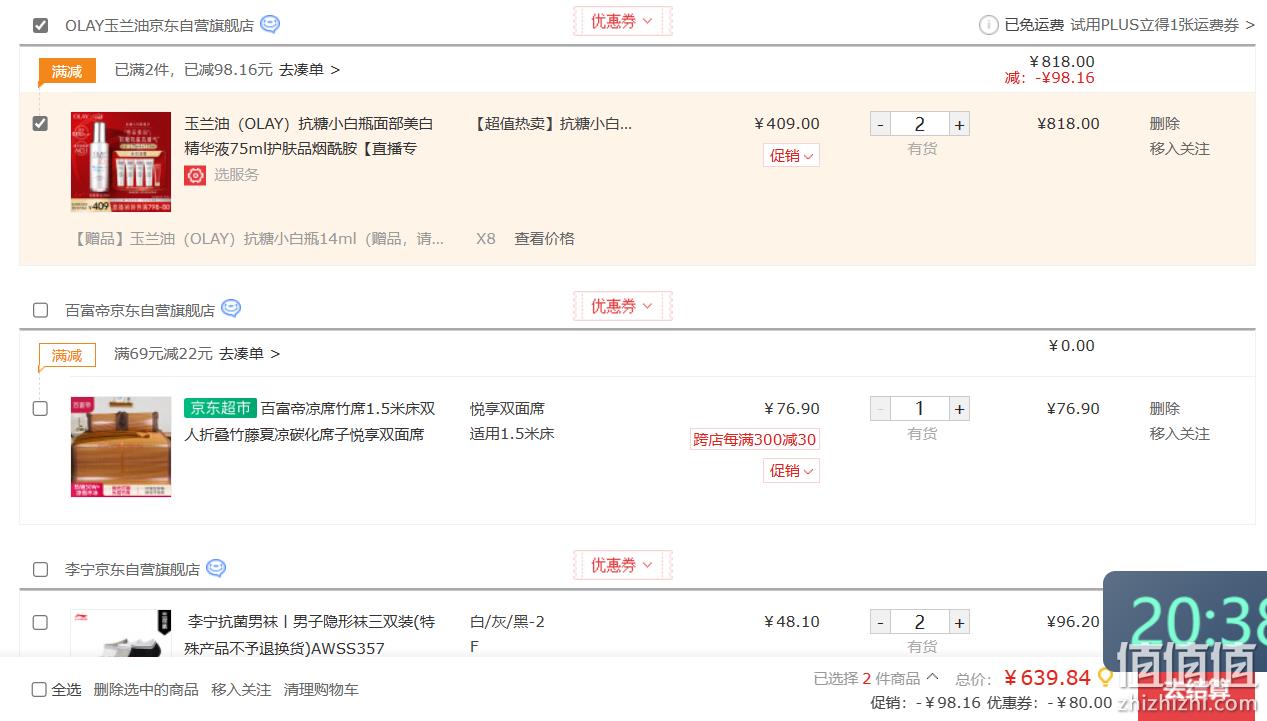Increase OLAY item quantity with plus
Image resolution: width=1267 pixels, height=721 pixels.
click(959, 124)
